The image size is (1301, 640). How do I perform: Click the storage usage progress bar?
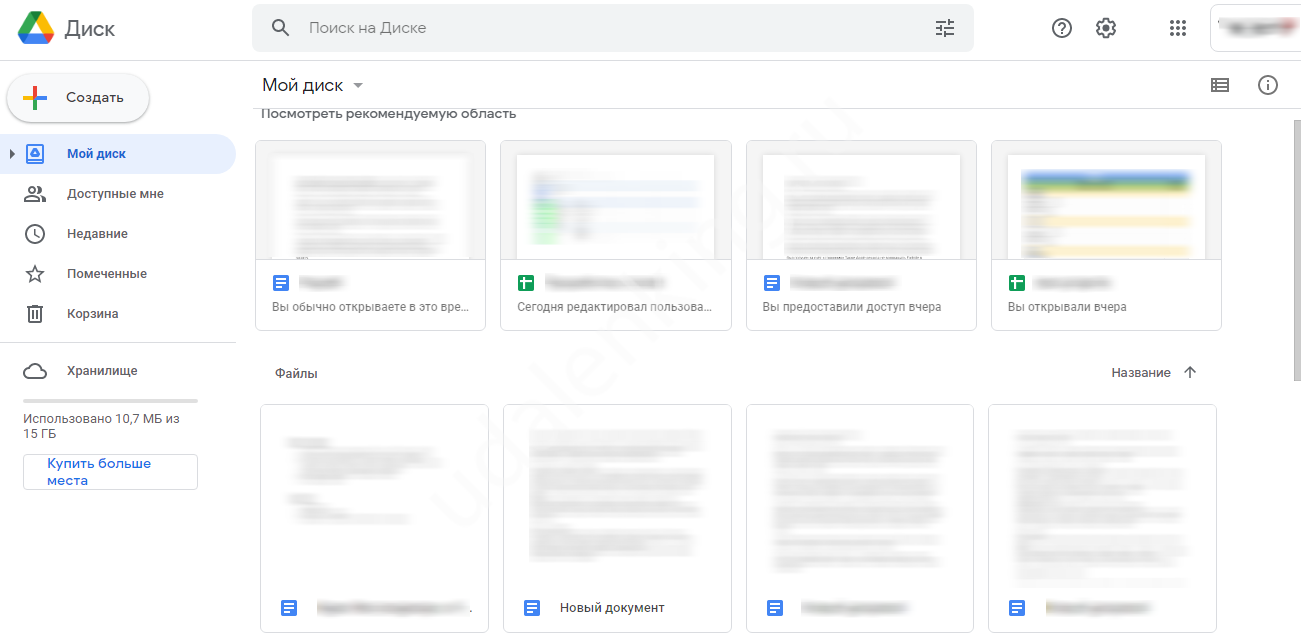[x=110, y=400]
